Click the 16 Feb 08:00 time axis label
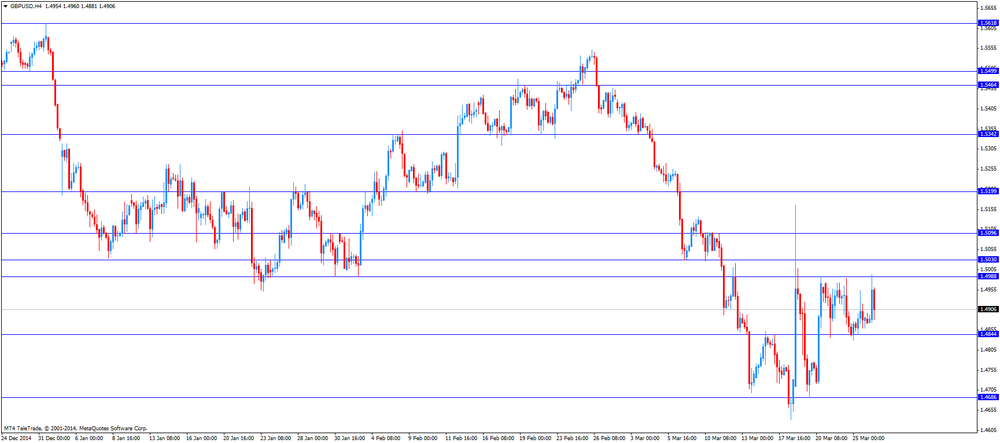 pyautogui.click(x=497, y=439)
